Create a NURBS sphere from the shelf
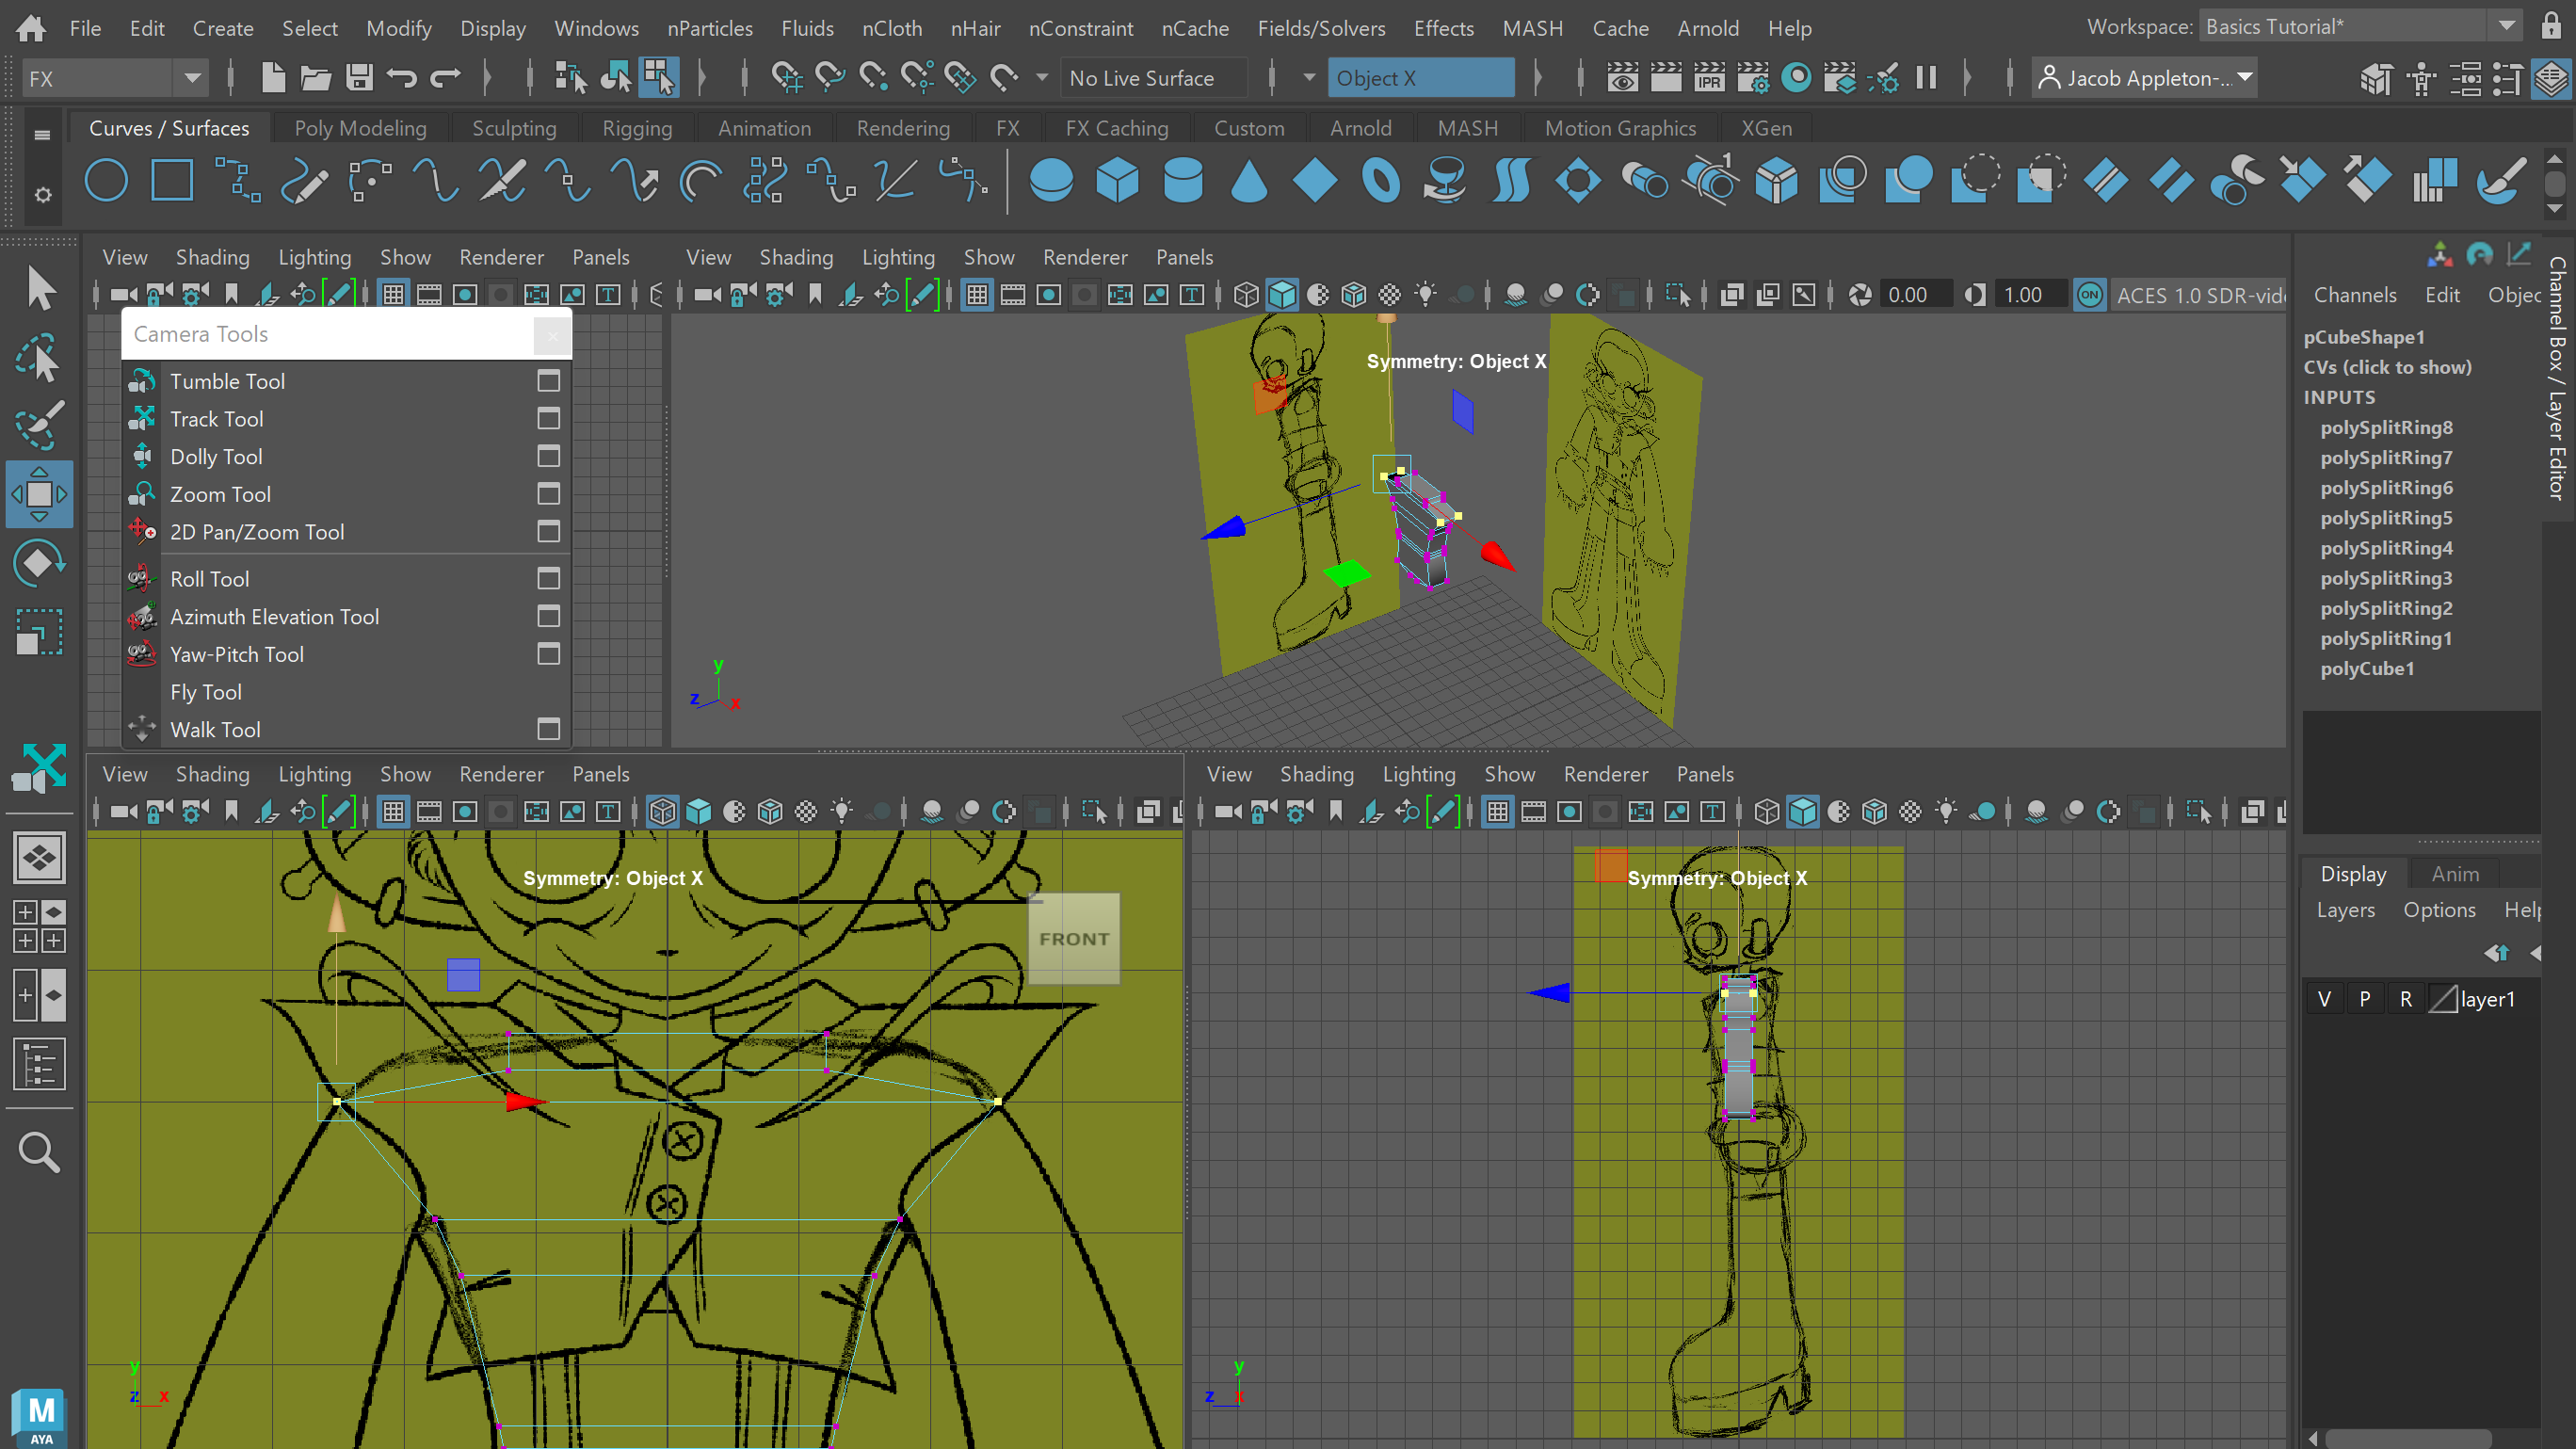Image resolution: width=2576 pixels, height=1449 pixels. point(1050,182)
